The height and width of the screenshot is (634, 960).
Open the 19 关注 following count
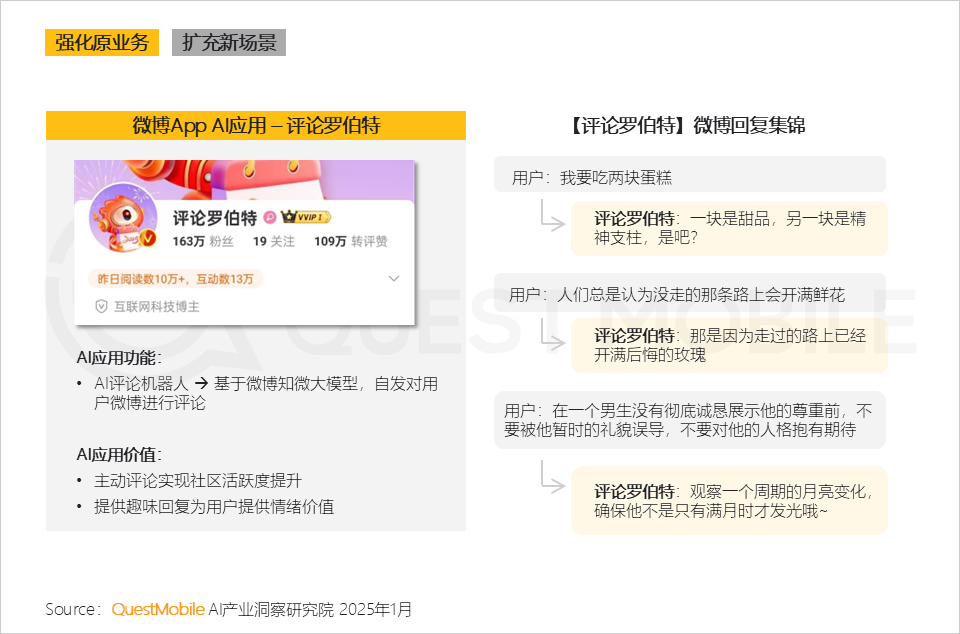274,242
